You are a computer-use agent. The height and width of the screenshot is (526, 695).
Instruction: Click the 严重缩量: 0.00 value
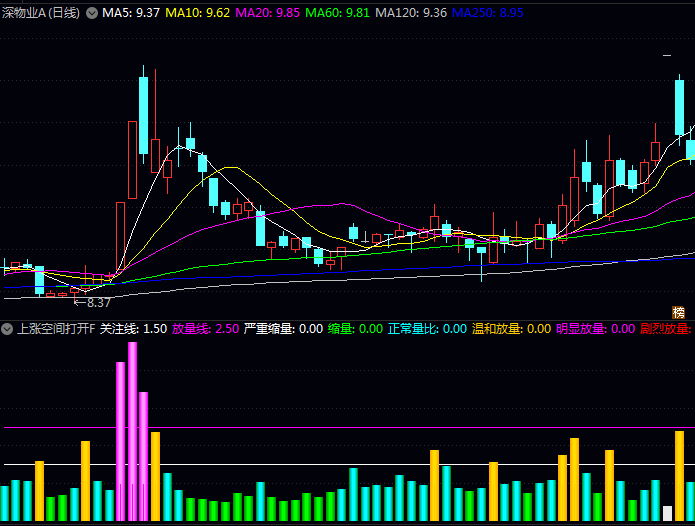(x=283, y=329)
